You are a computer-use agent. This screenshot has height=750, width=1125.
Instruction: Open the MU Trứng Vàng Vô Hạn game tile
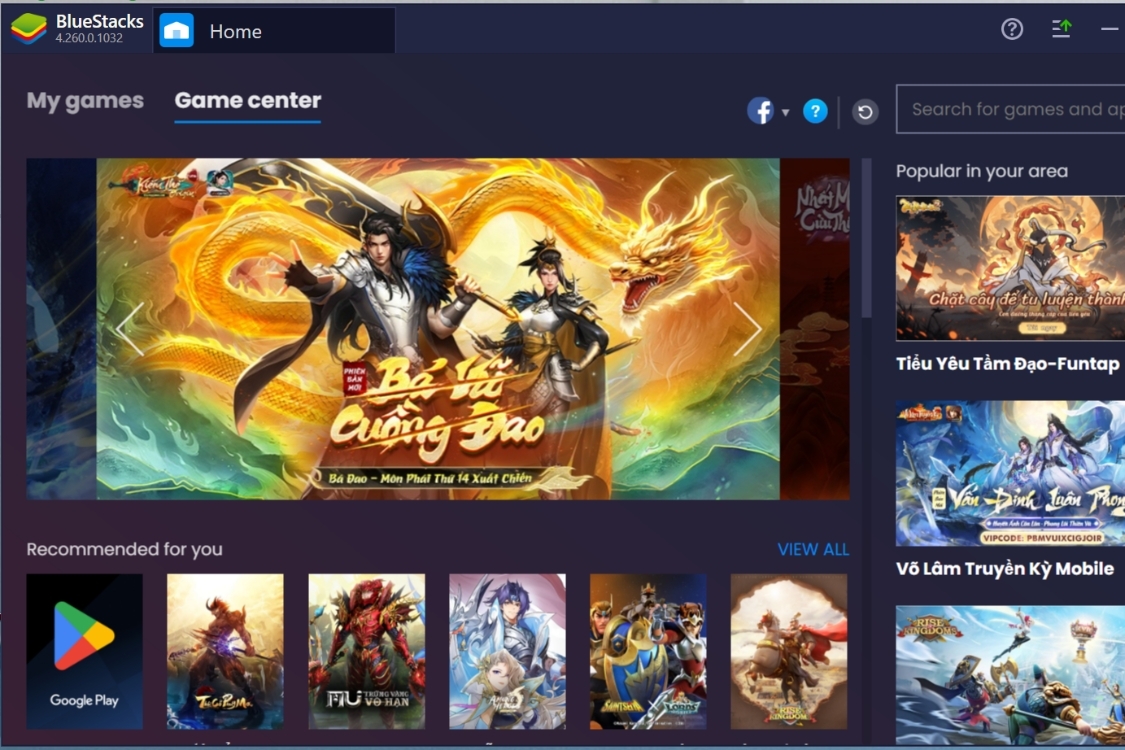click(x=367, y=652)
